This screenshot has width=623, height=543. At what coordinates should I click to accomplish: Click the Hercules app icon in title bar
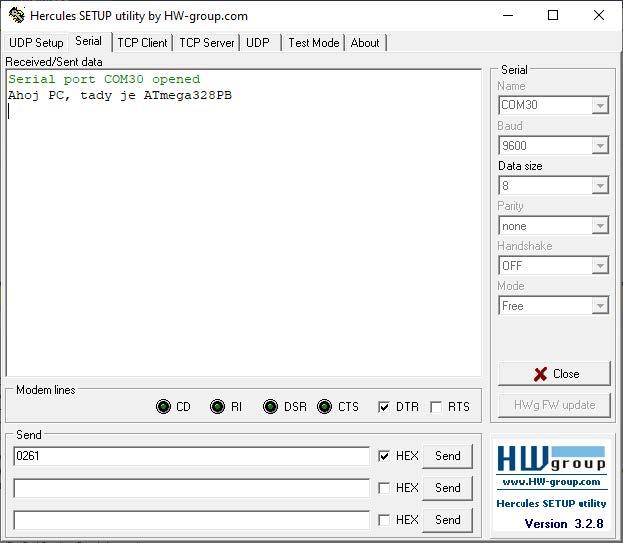[x=17, y=16]
